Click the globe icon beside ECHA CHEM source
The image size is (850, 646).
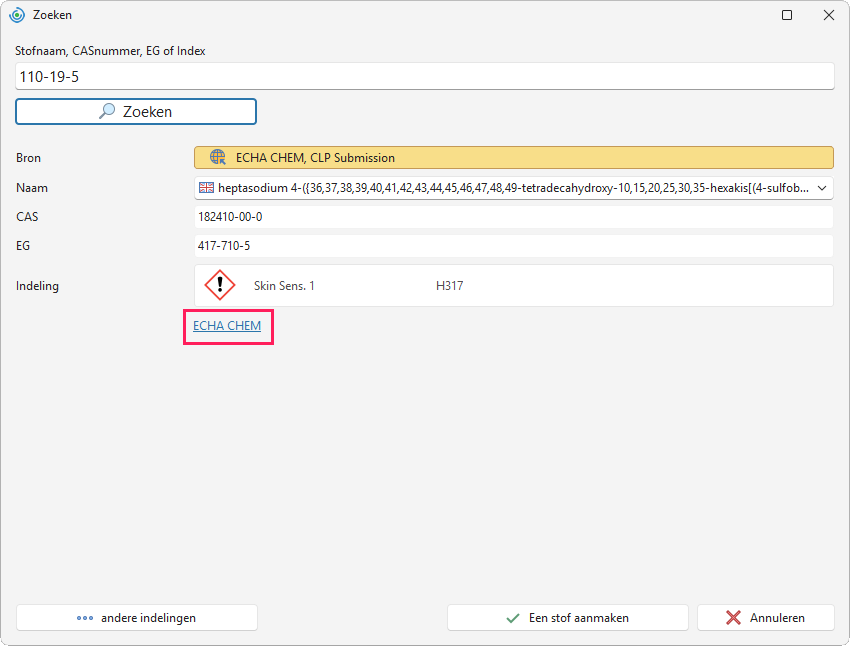coord(218,158)
